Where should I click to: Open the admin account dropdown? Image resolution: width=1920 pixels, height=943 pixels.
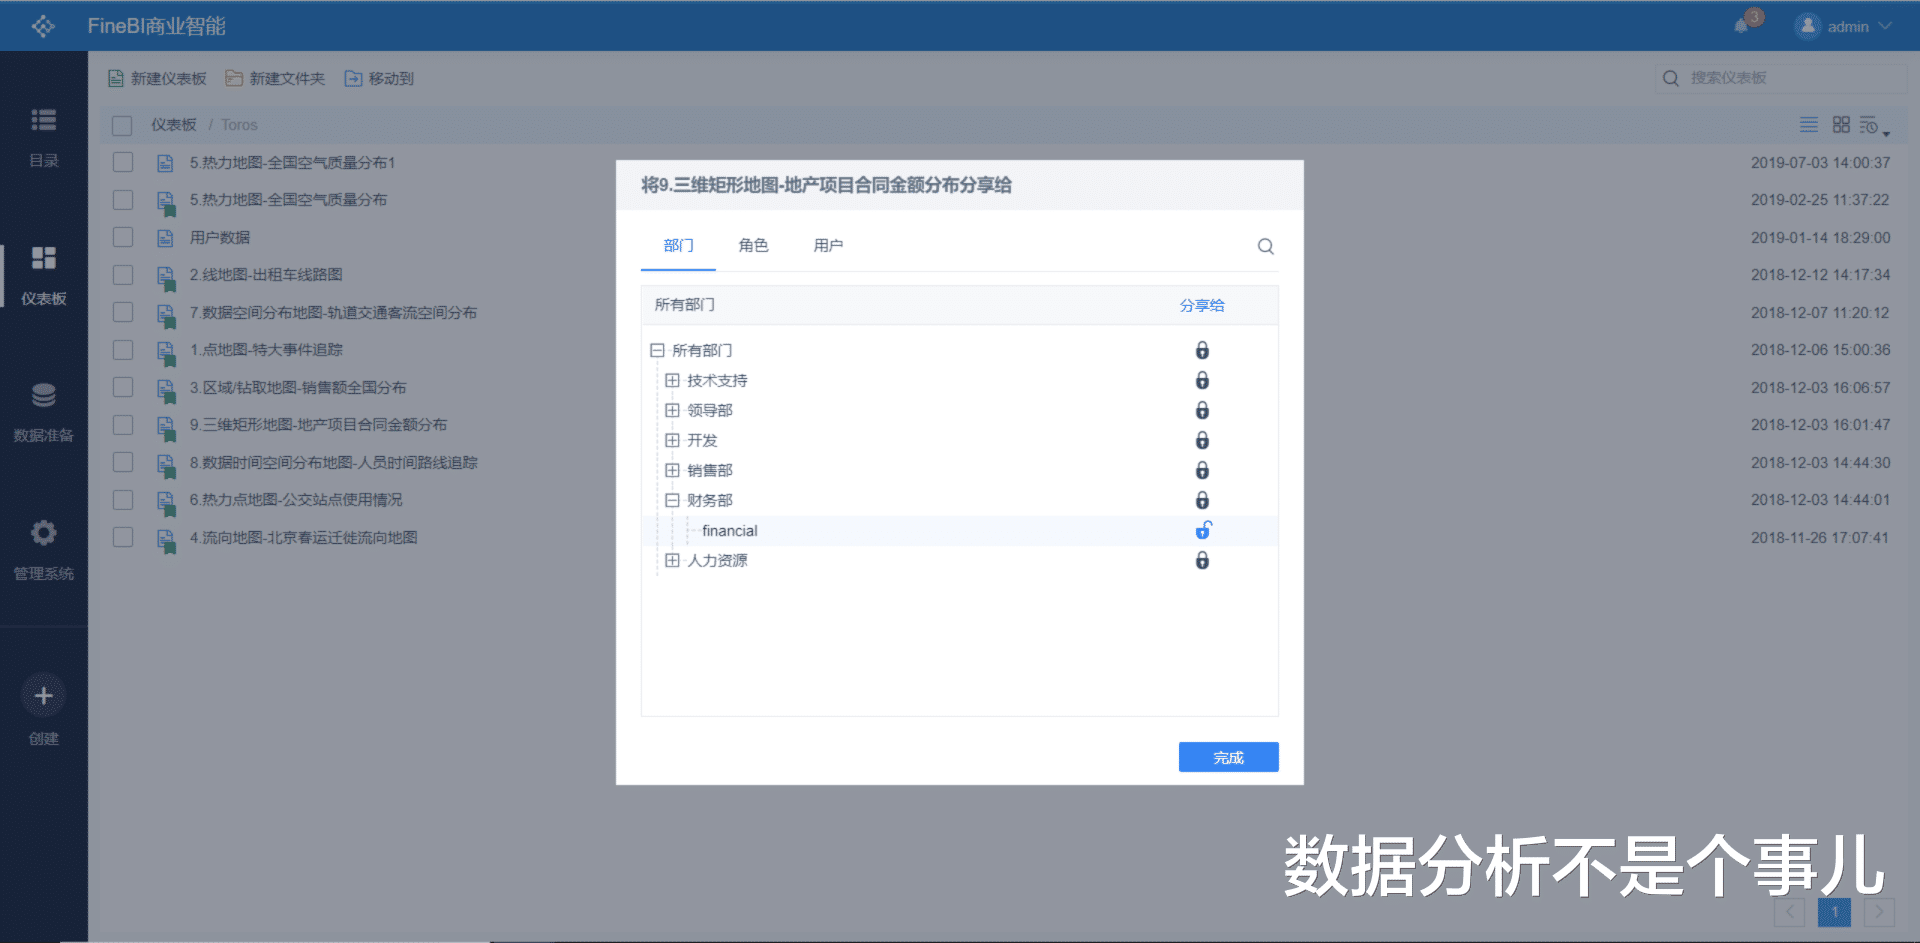coord(1845,25)
